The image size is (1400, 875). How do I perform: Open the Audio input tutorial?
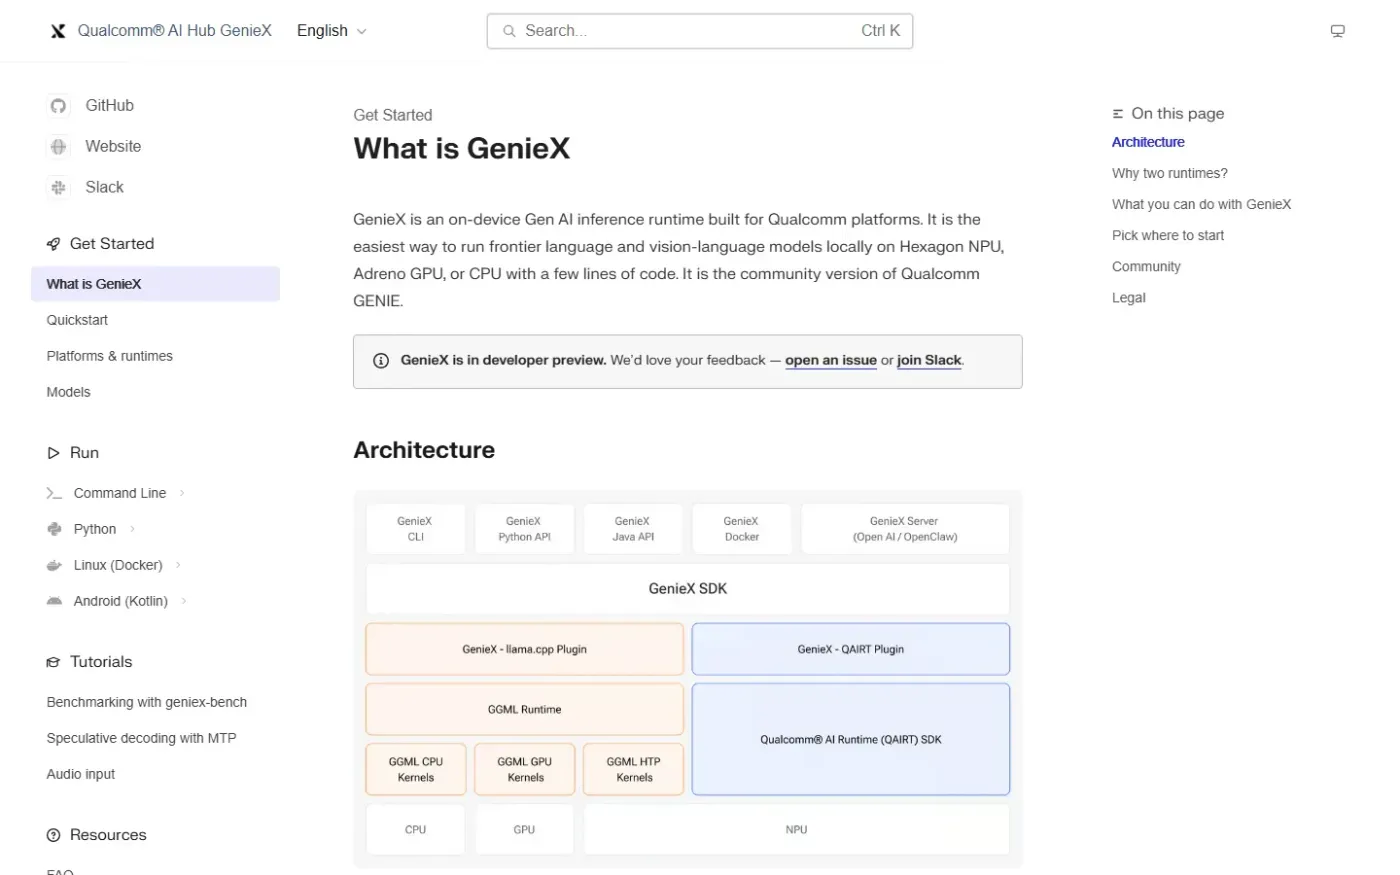click(80, 774)
